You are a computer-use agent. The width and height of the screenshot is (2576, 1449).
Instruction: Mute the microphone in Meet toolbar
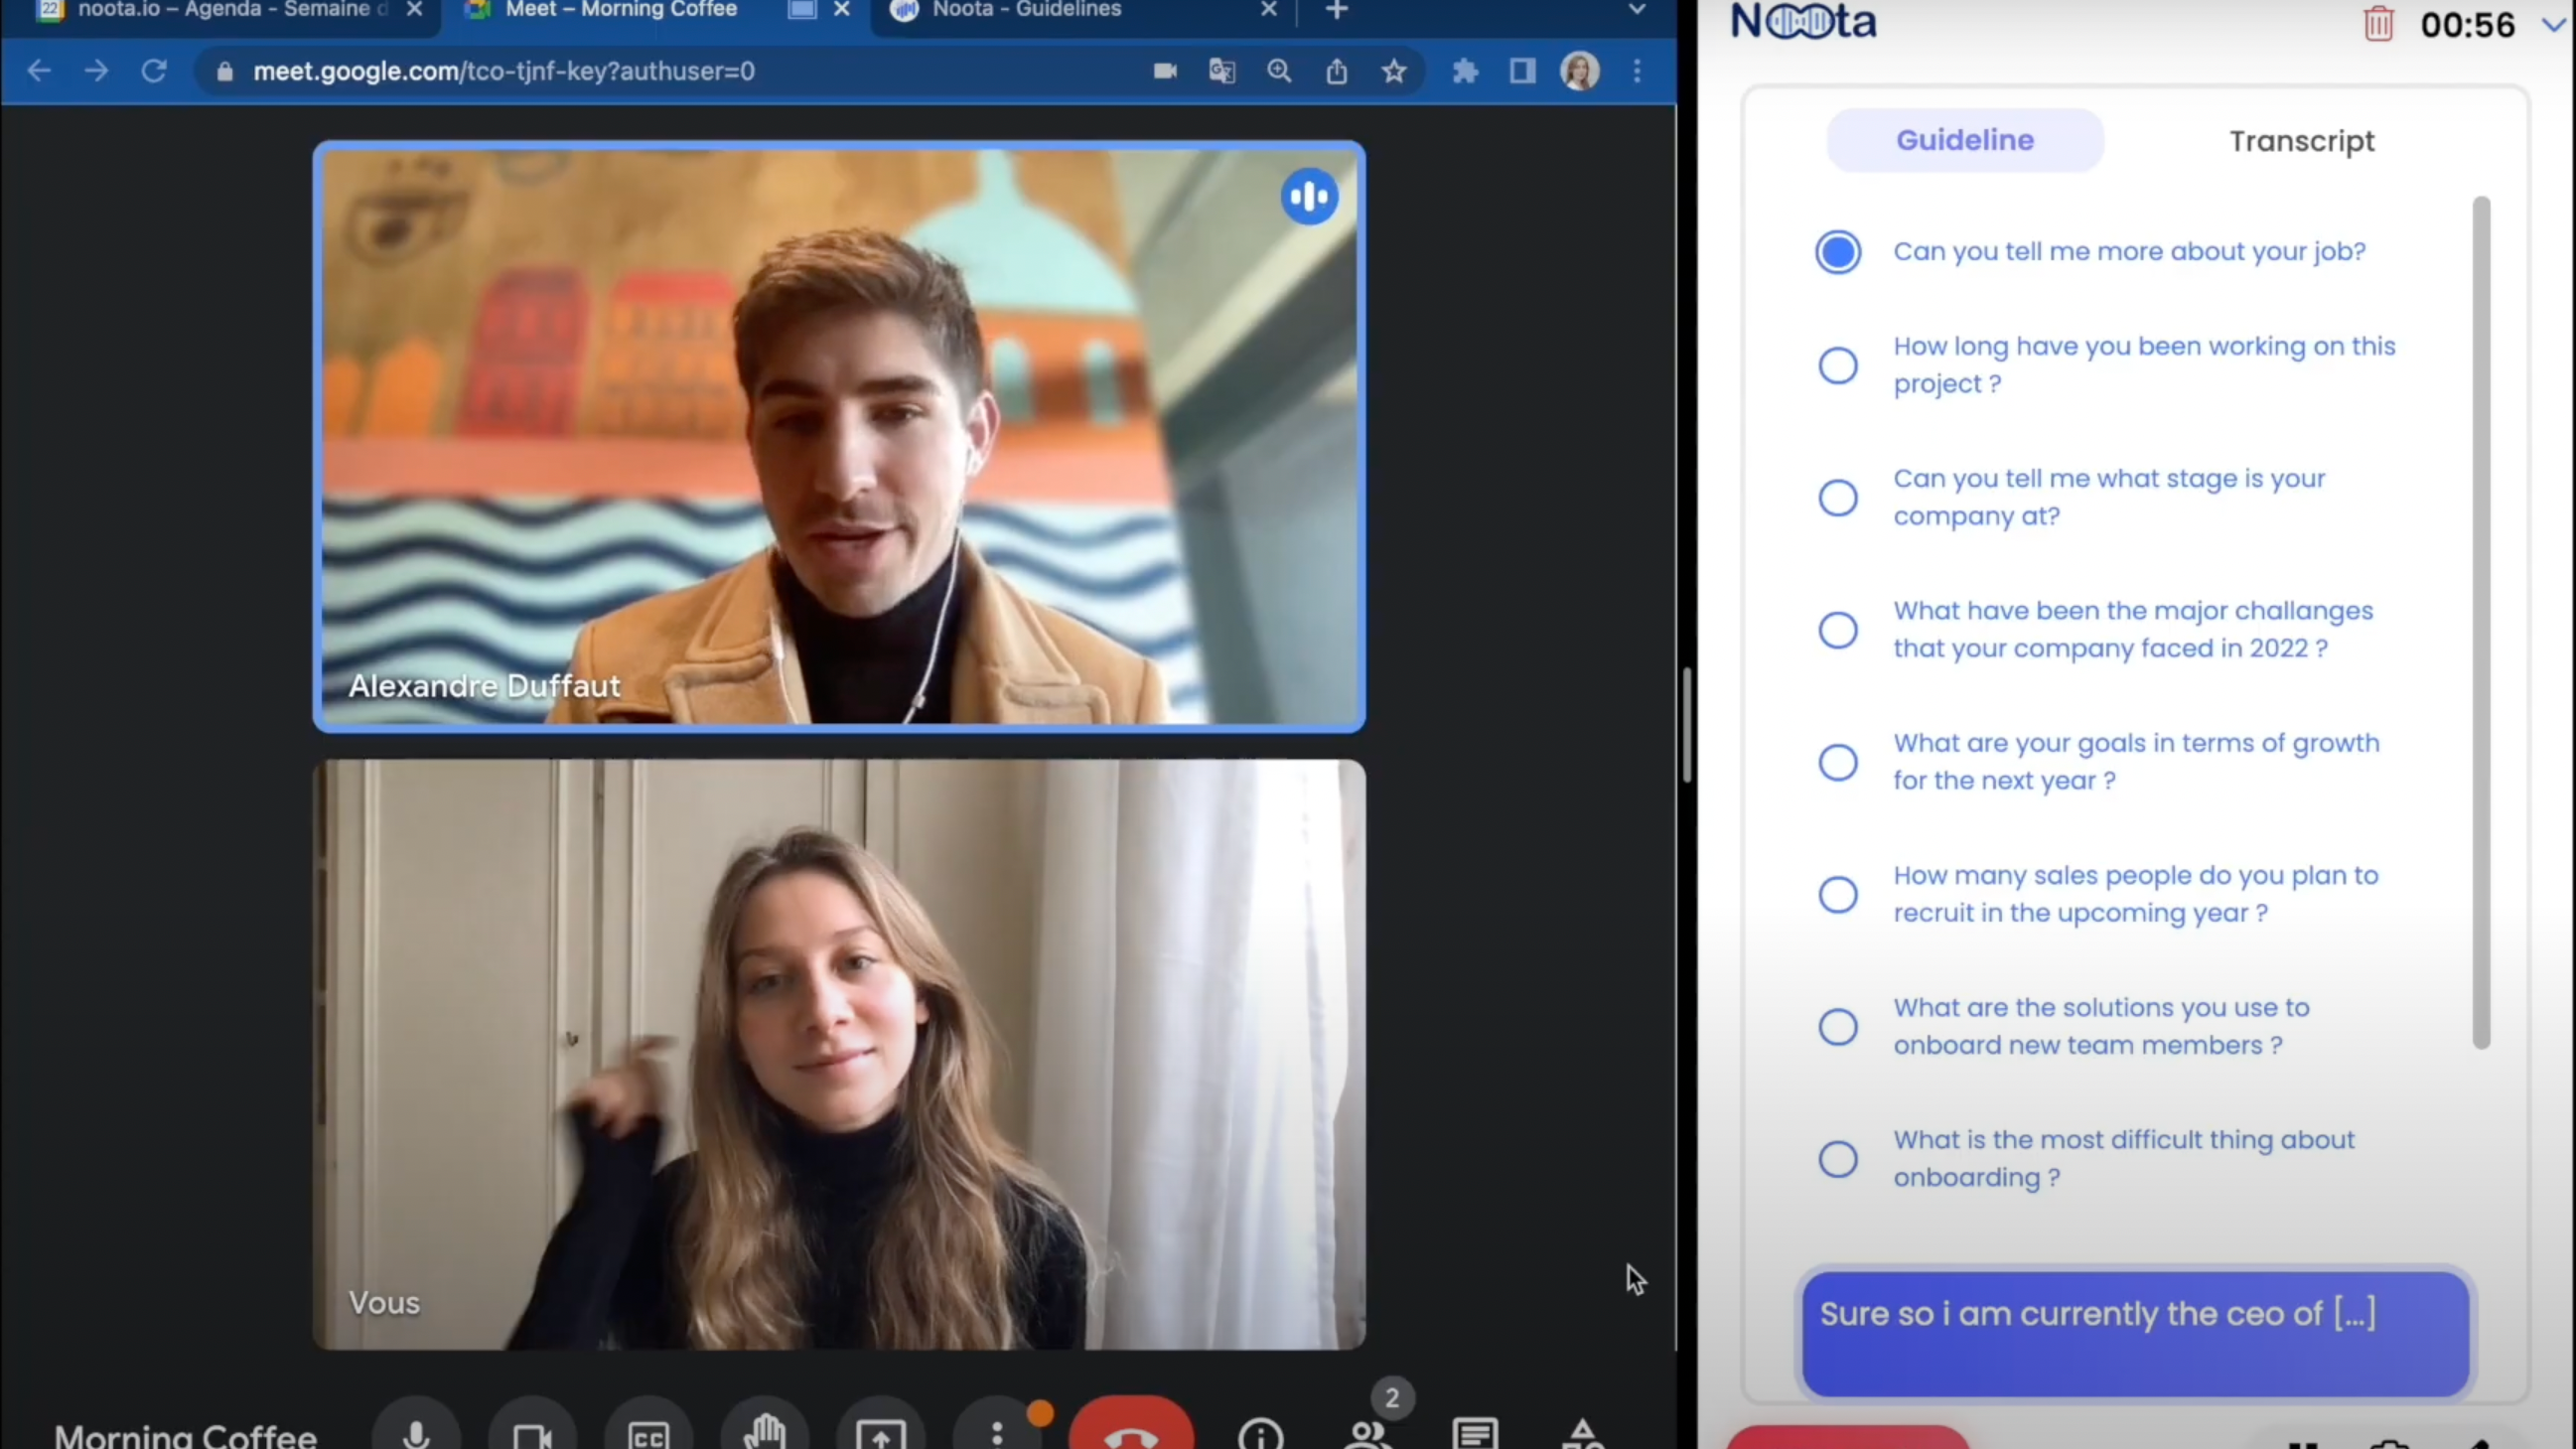(x=416, y=1432)
